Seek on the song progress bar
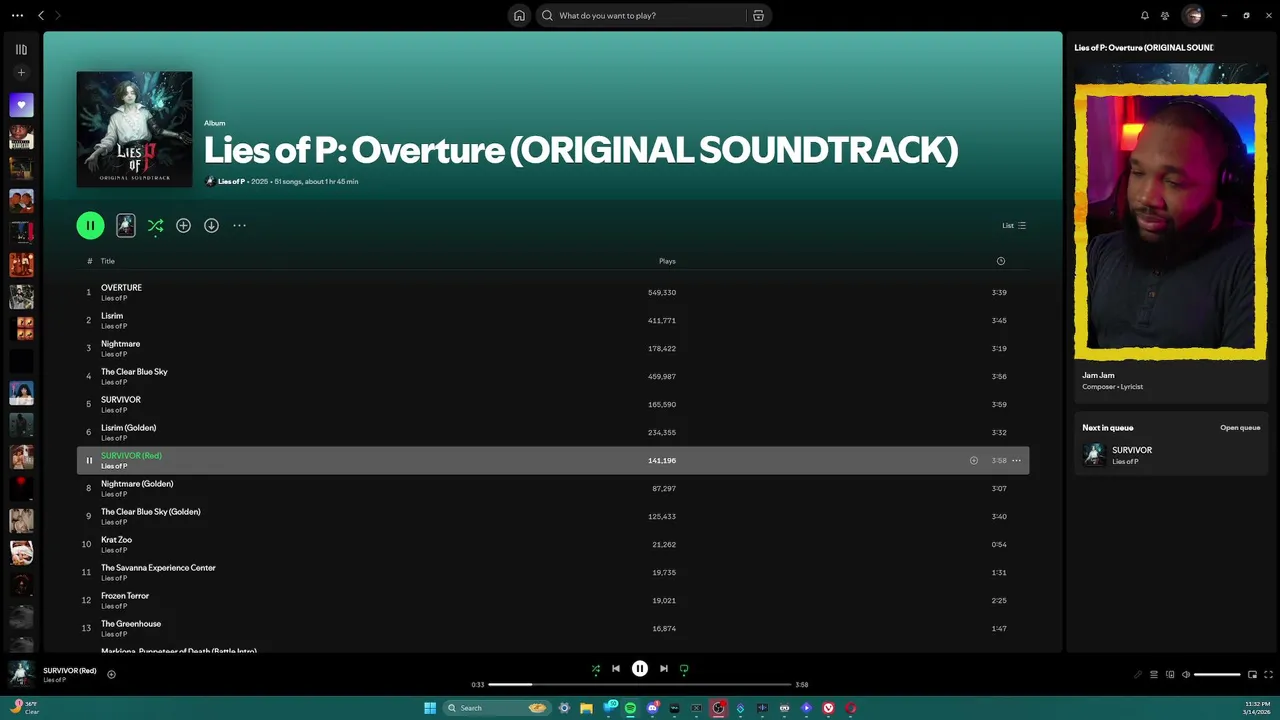 pyautogui.click(x=640, y=685)
